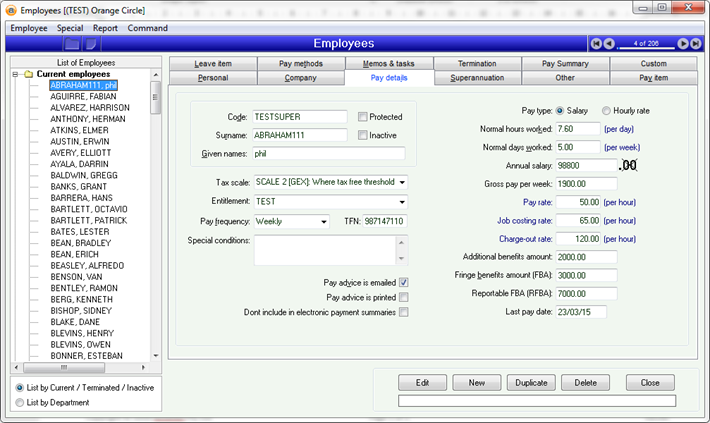Jump to the last employee record
Viewport: 710px width, 423px height.
(696, 44)
